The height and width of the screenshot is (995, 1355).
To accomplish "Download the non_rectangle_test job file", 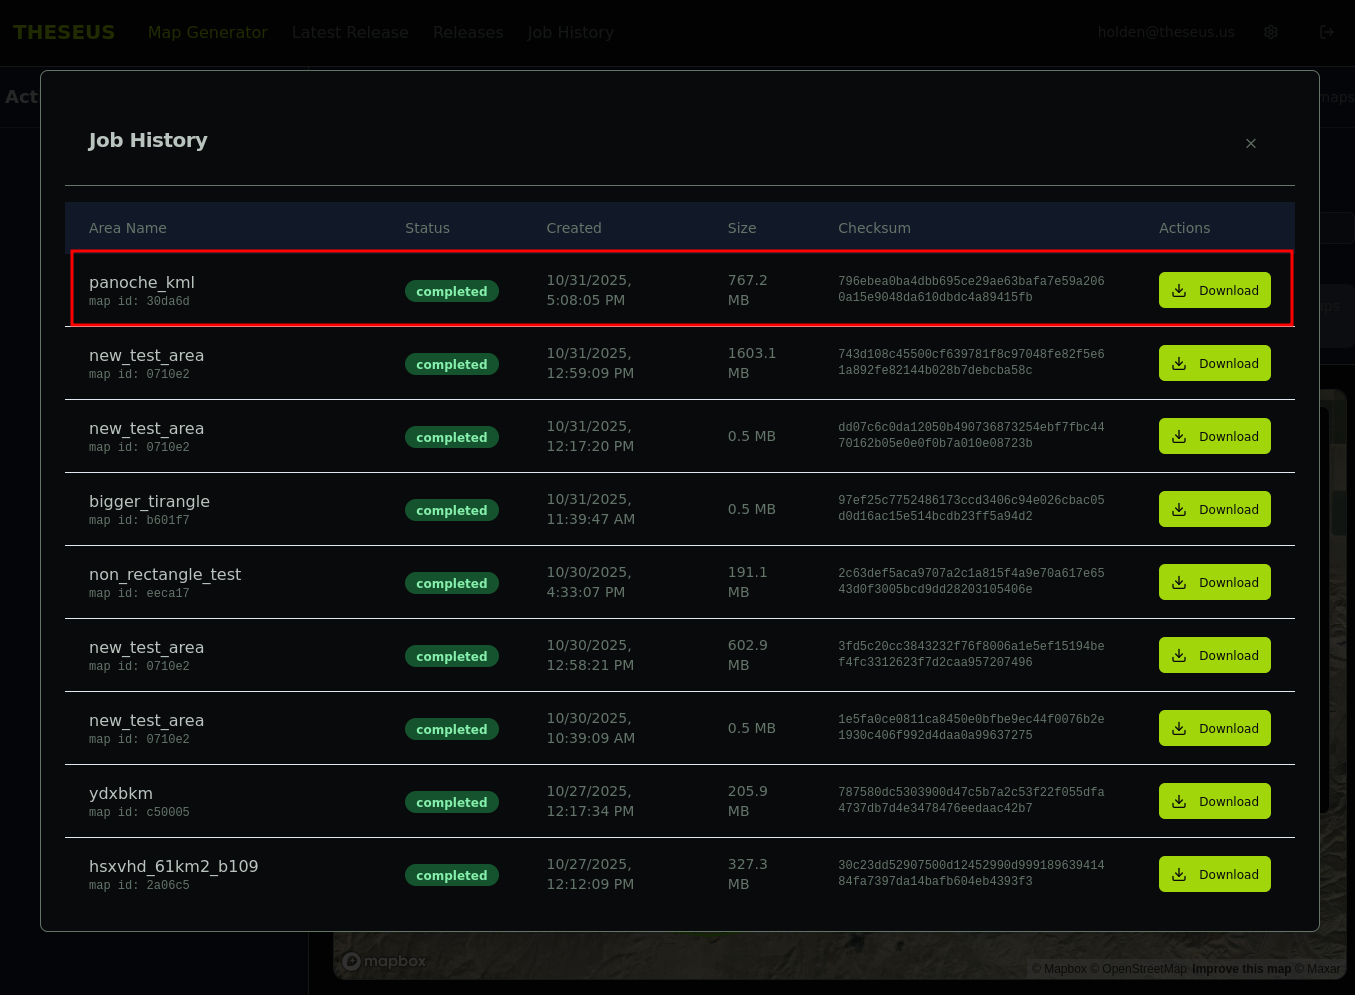I will 1214,582.
